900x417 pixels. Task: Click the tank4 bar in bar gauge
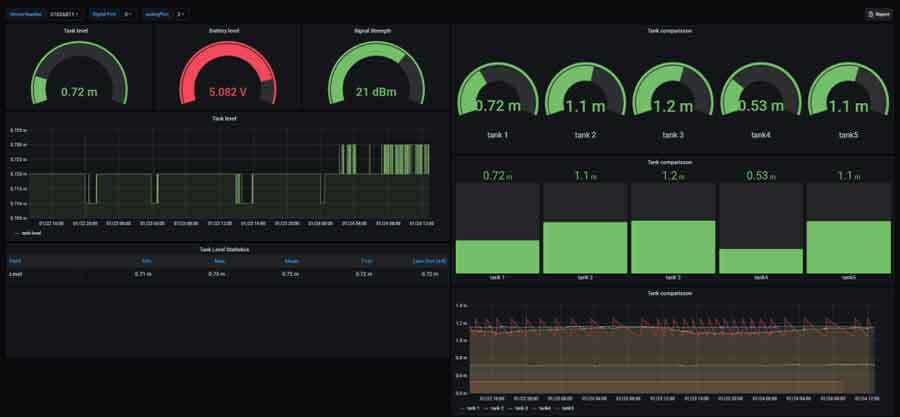(x=760, y=260)
